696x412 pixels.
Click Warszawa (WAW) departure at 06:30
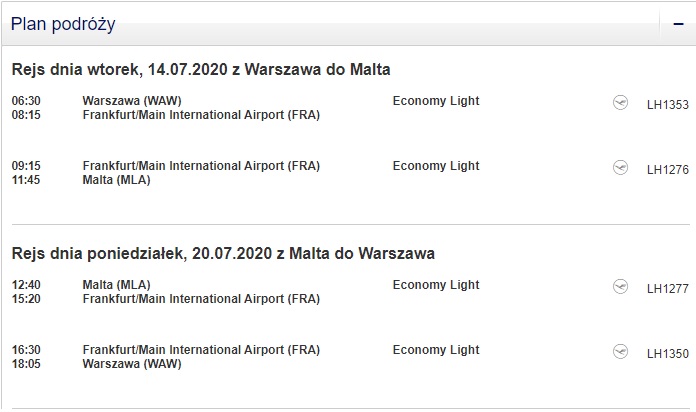[x=132, y=101]
